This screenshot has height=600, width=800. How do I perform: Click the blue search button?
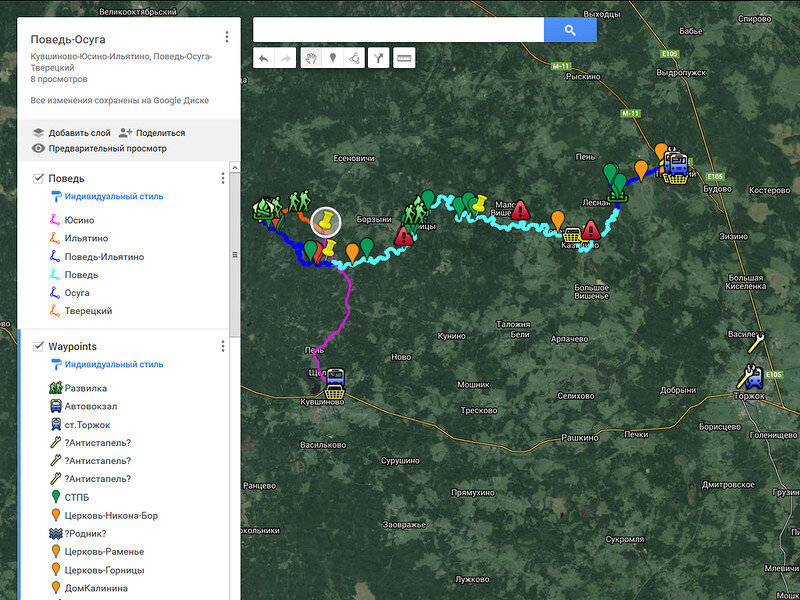click(x=570, y=30)
